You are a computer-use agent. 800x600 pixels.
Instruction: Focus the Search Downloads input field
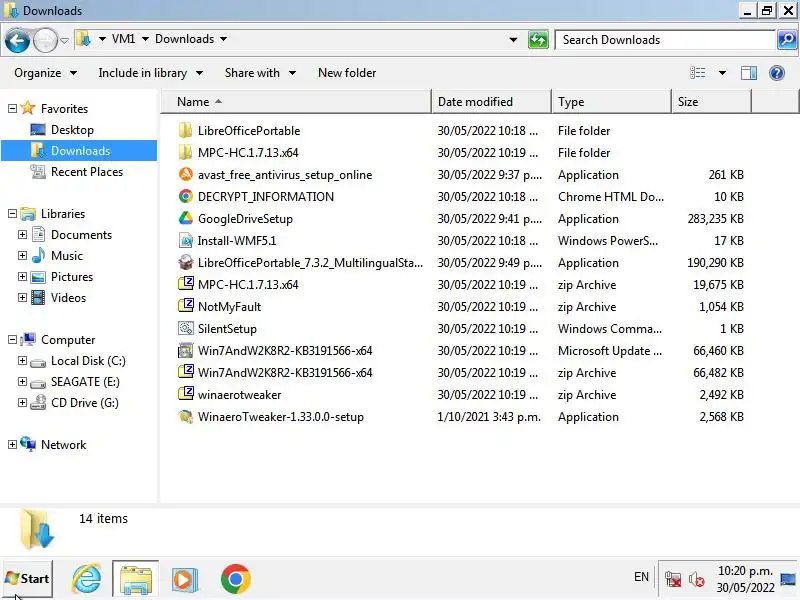665,40
